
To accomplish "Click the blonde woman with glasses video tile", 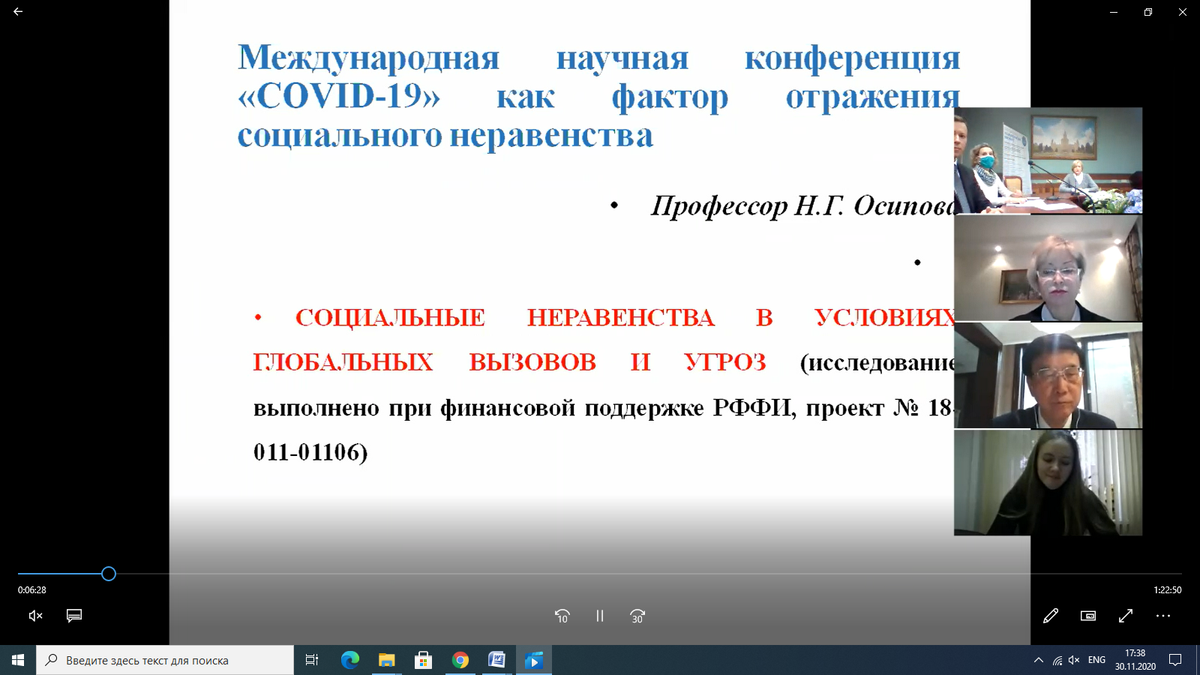I will pyautogui.click(x=1048, y=268).
